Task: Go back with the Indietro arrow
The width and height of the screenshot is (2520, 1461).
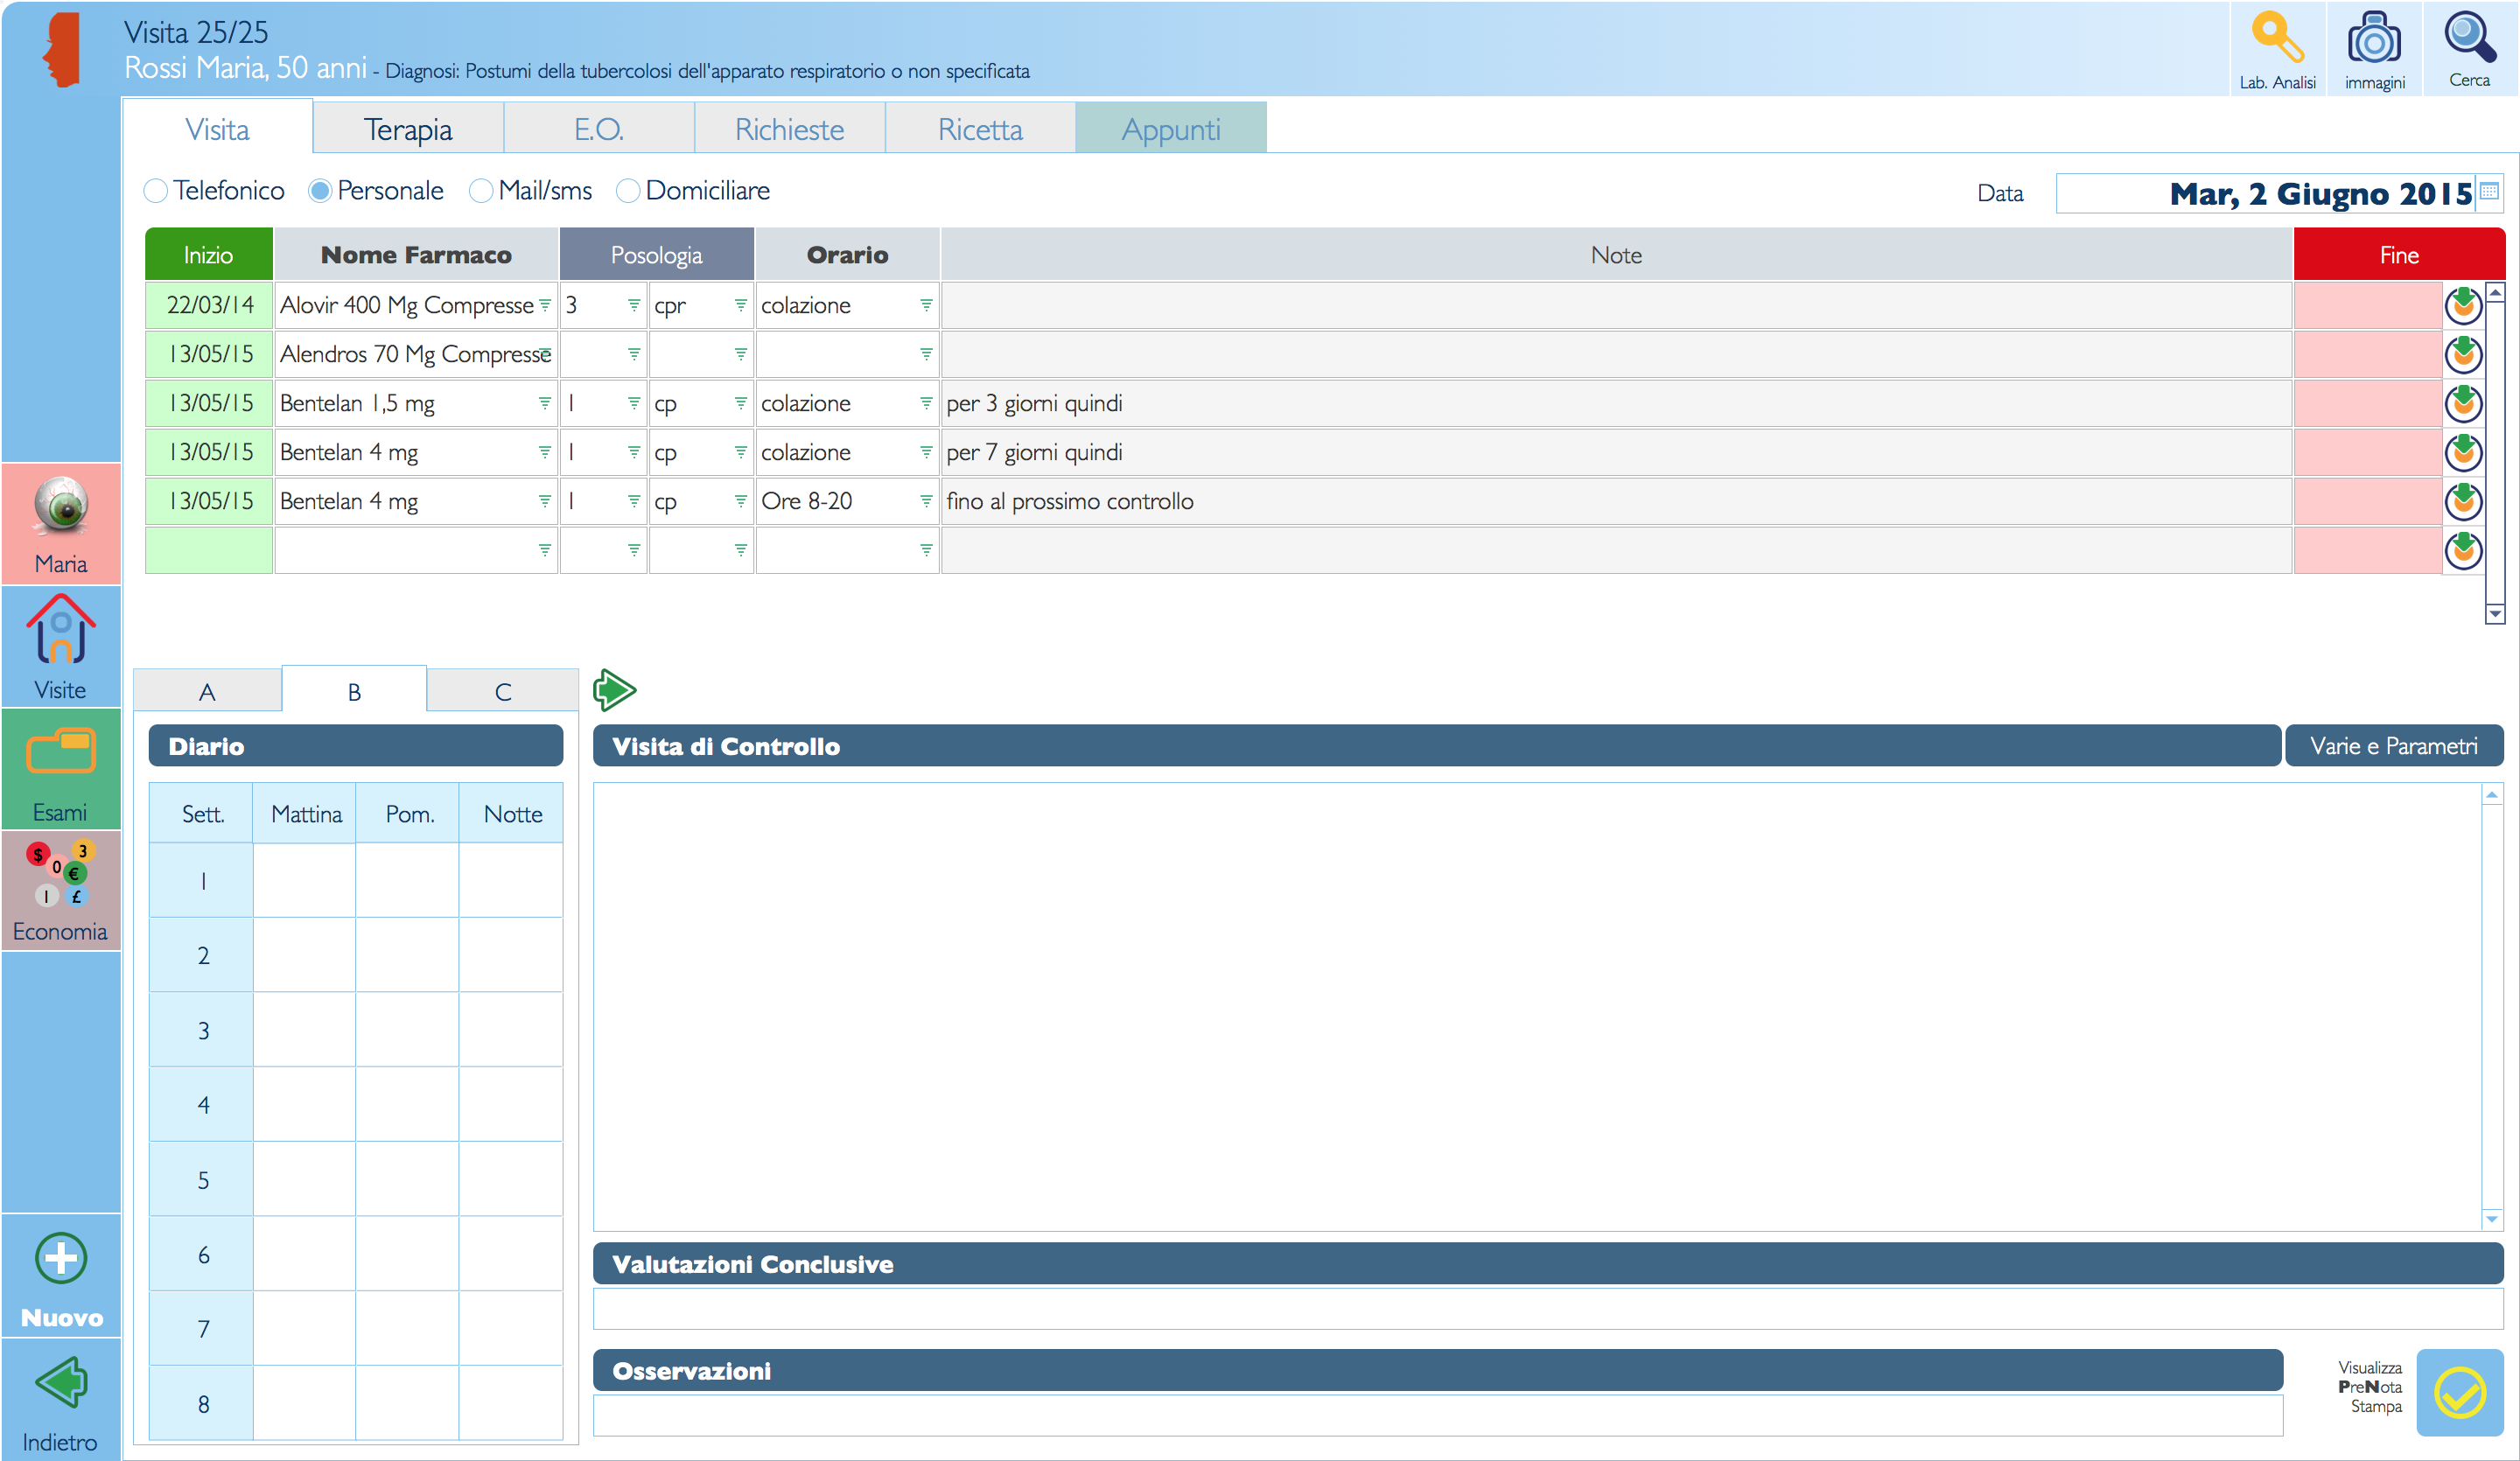Action: click(61, 1384)
